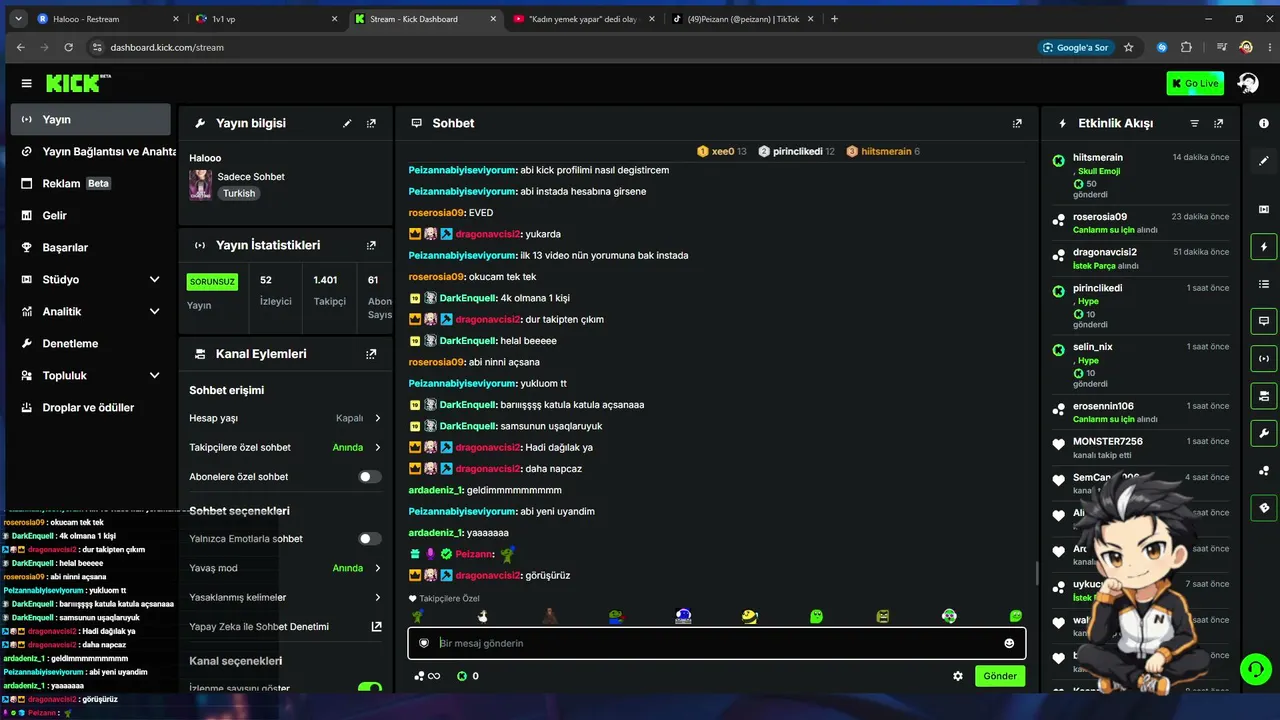Pop out the Sohbet chat panel
Image resolution: width=1280 pixels, height=720 pixels.
click(1017, 123)
